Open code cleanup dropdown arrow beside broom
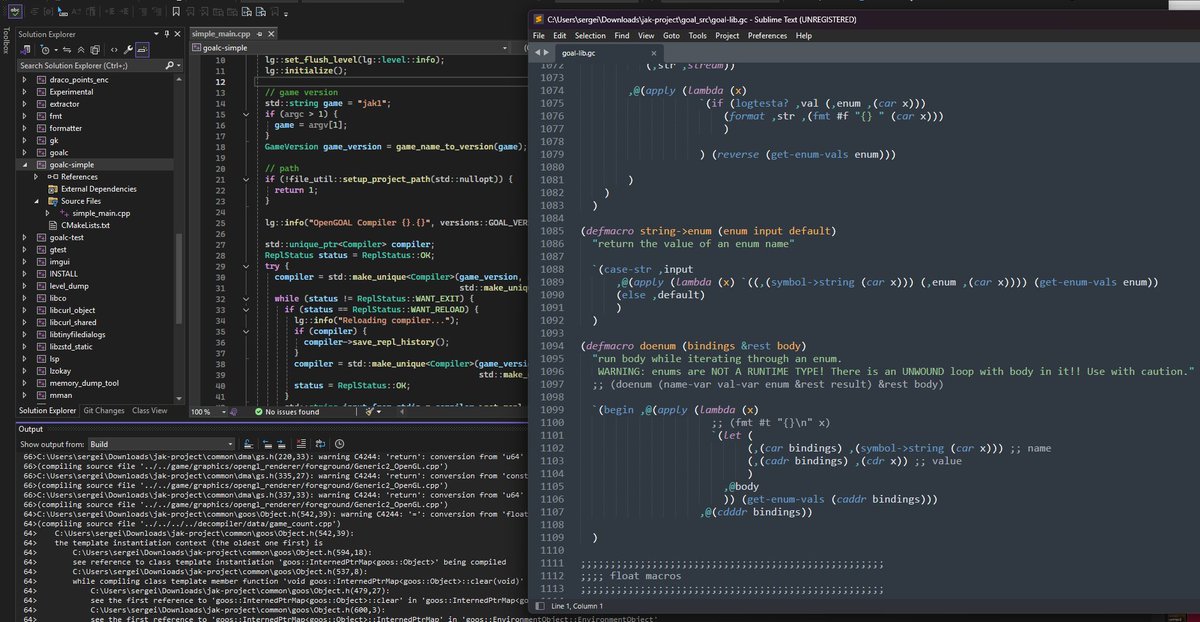The width and height of the screenshot is (1200, 622). 379,412
